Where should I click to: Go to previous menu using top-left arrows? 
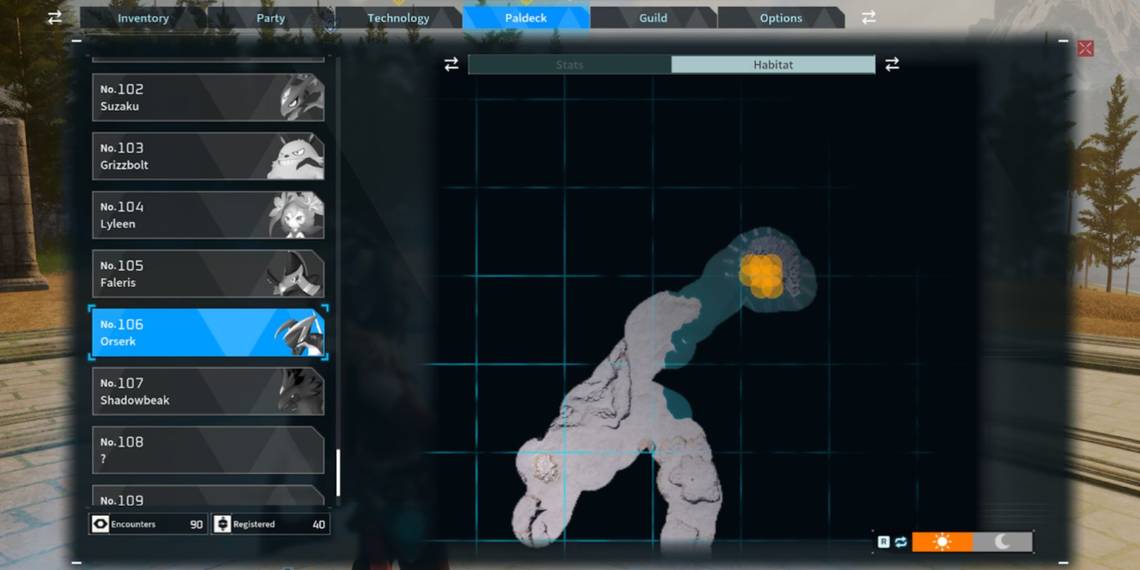click(x=55, y=17)
